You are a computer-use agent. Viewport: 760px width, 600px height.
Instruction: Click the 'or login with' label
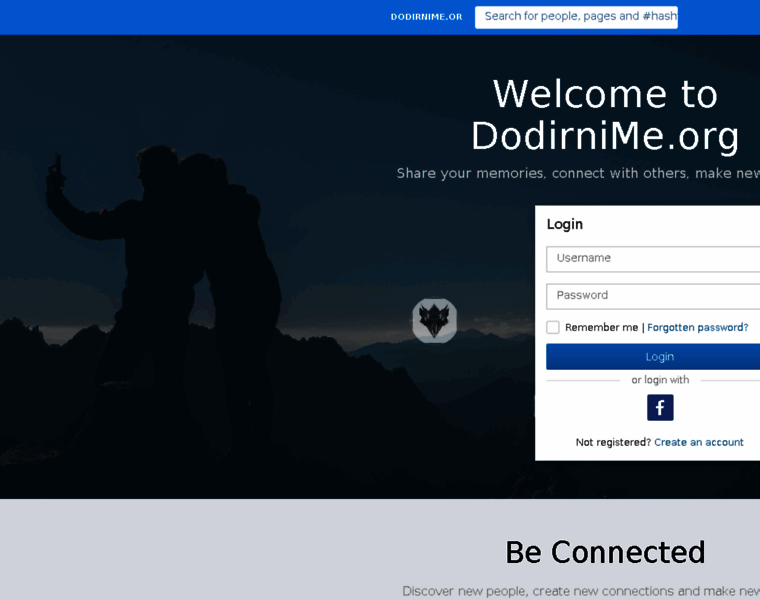click(x=660, y=380)
